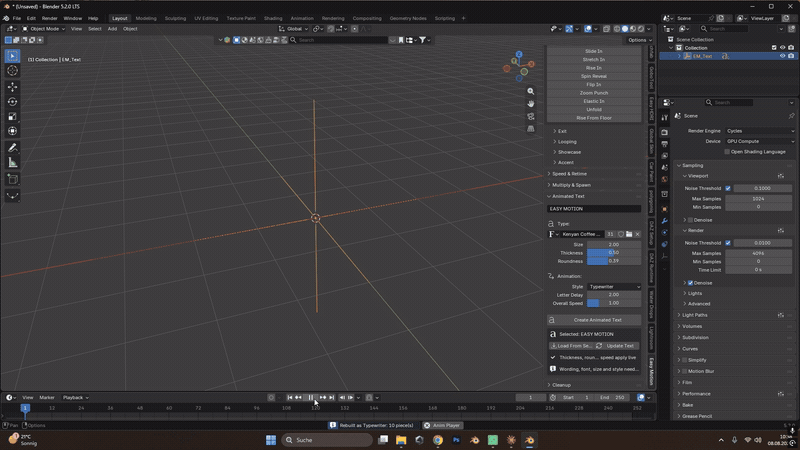
Task: Toggle viewport Noise Threshold checkbox
Action: coord(728,188)
